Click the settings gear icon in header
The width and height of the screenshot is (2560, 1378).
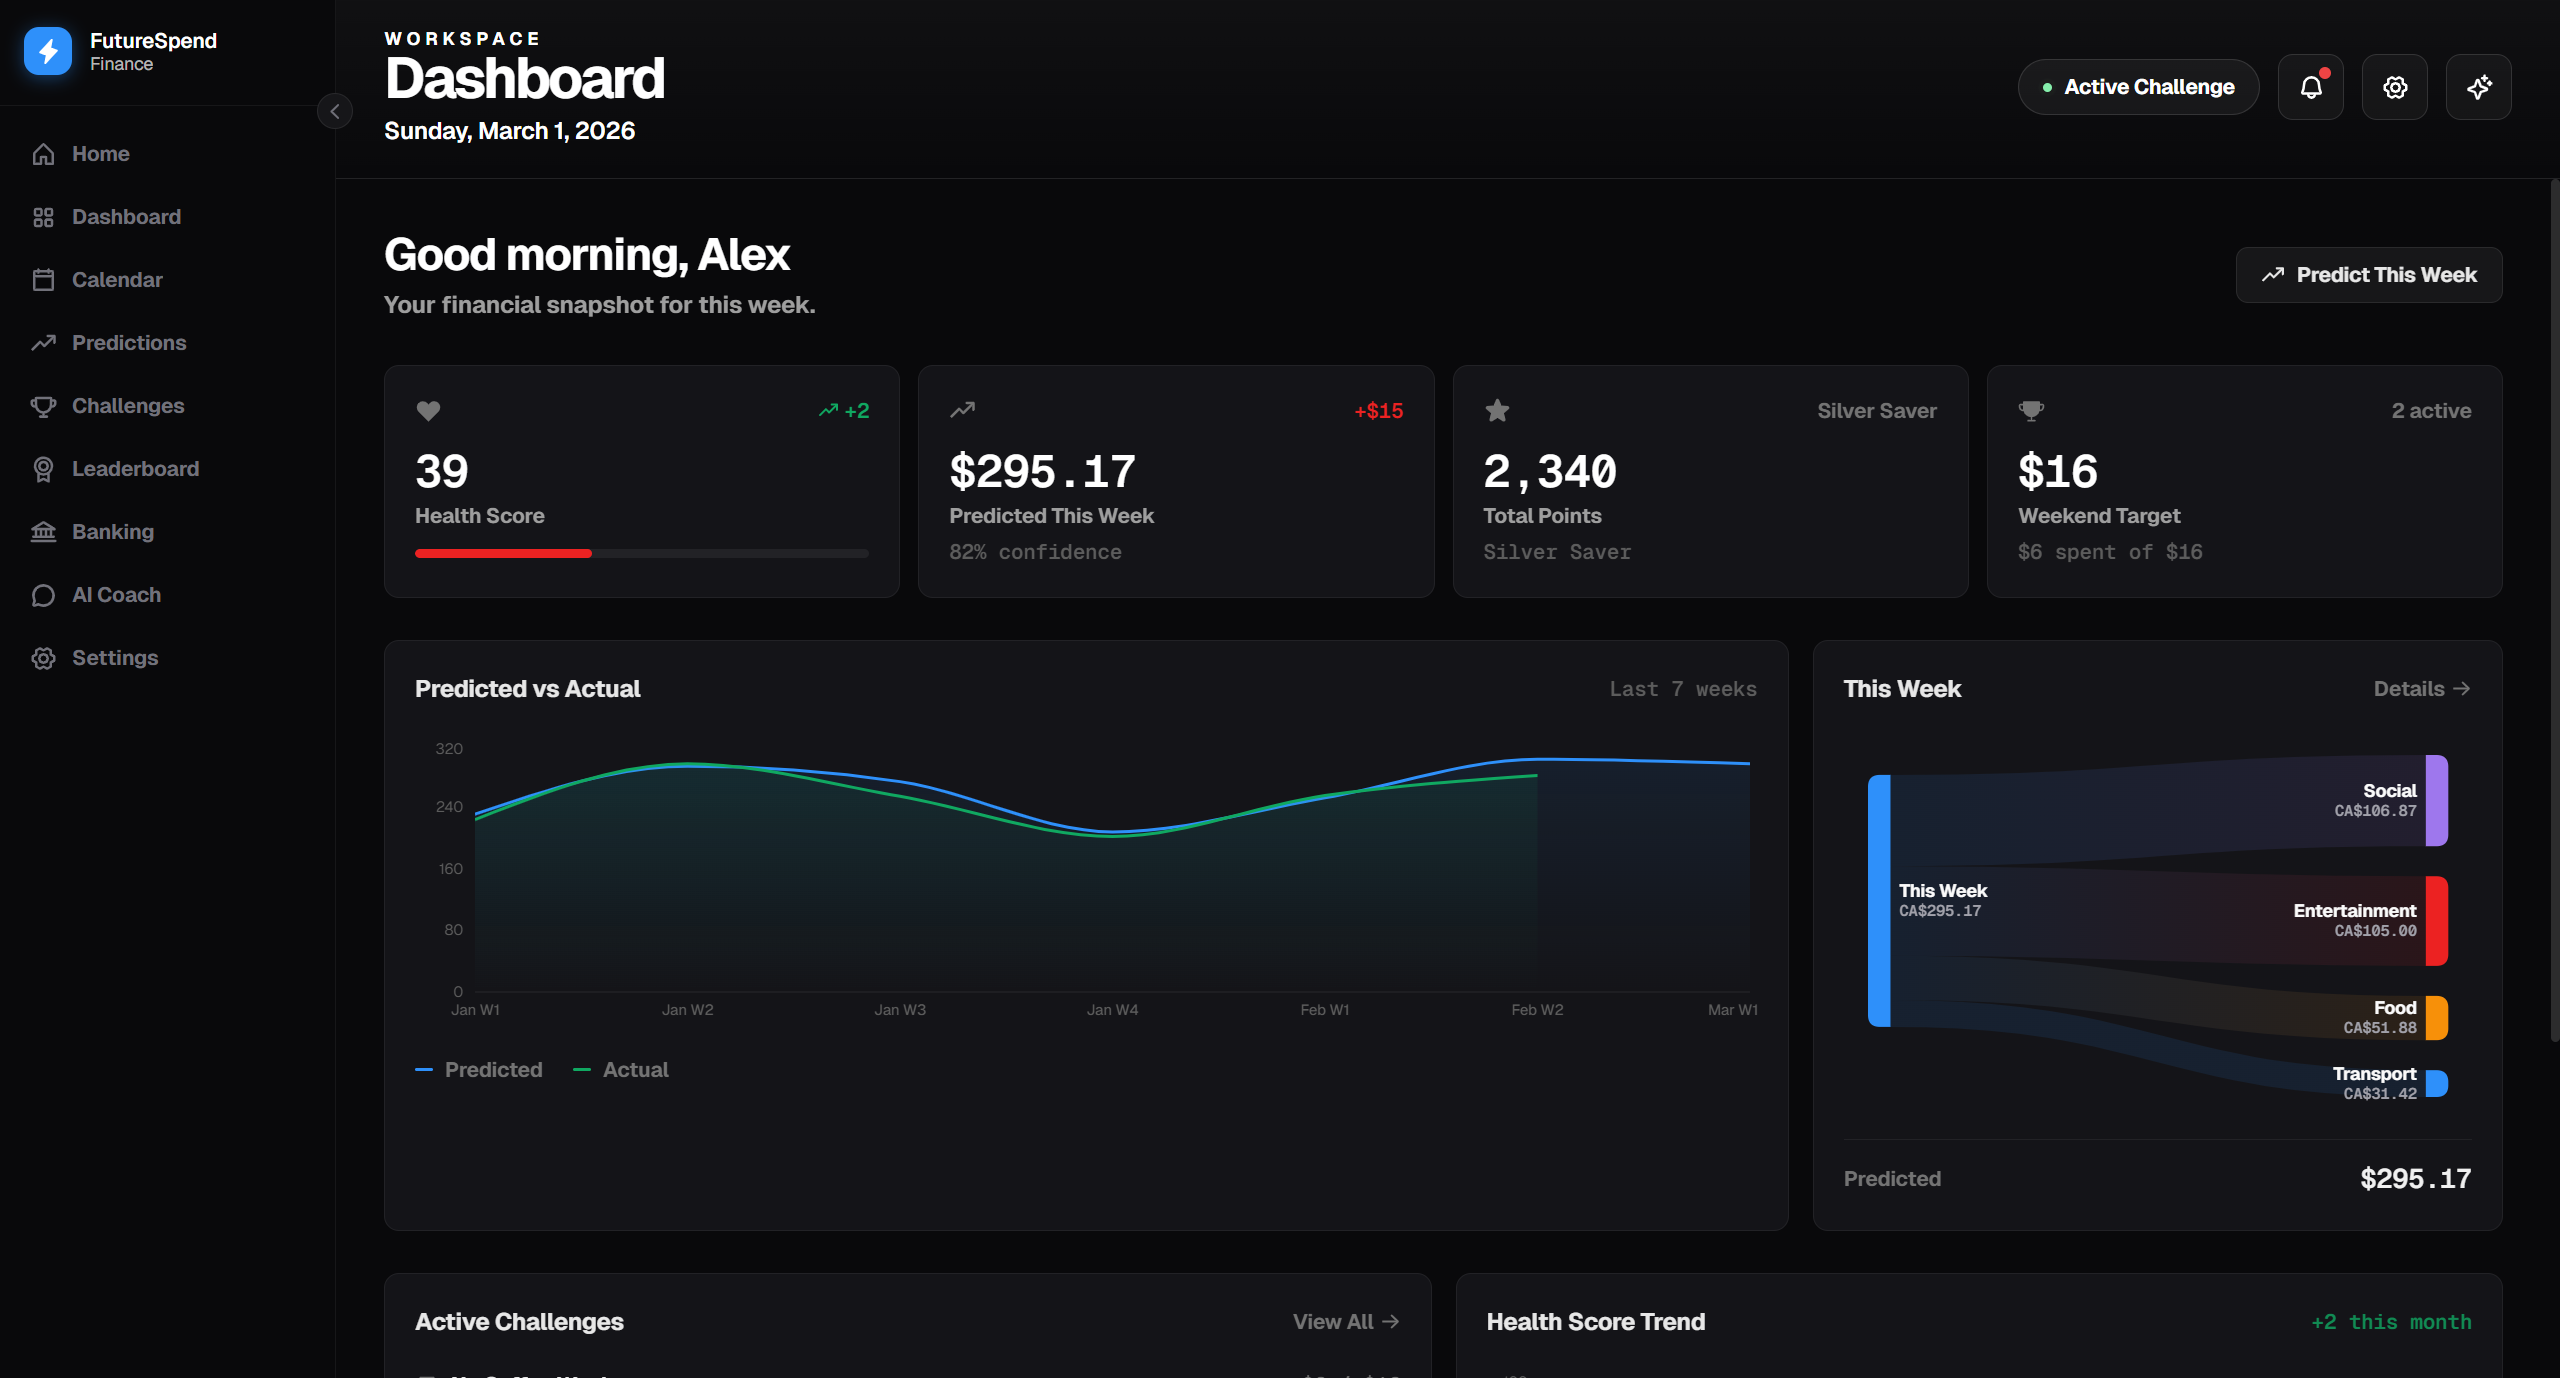pos(2394,87)
